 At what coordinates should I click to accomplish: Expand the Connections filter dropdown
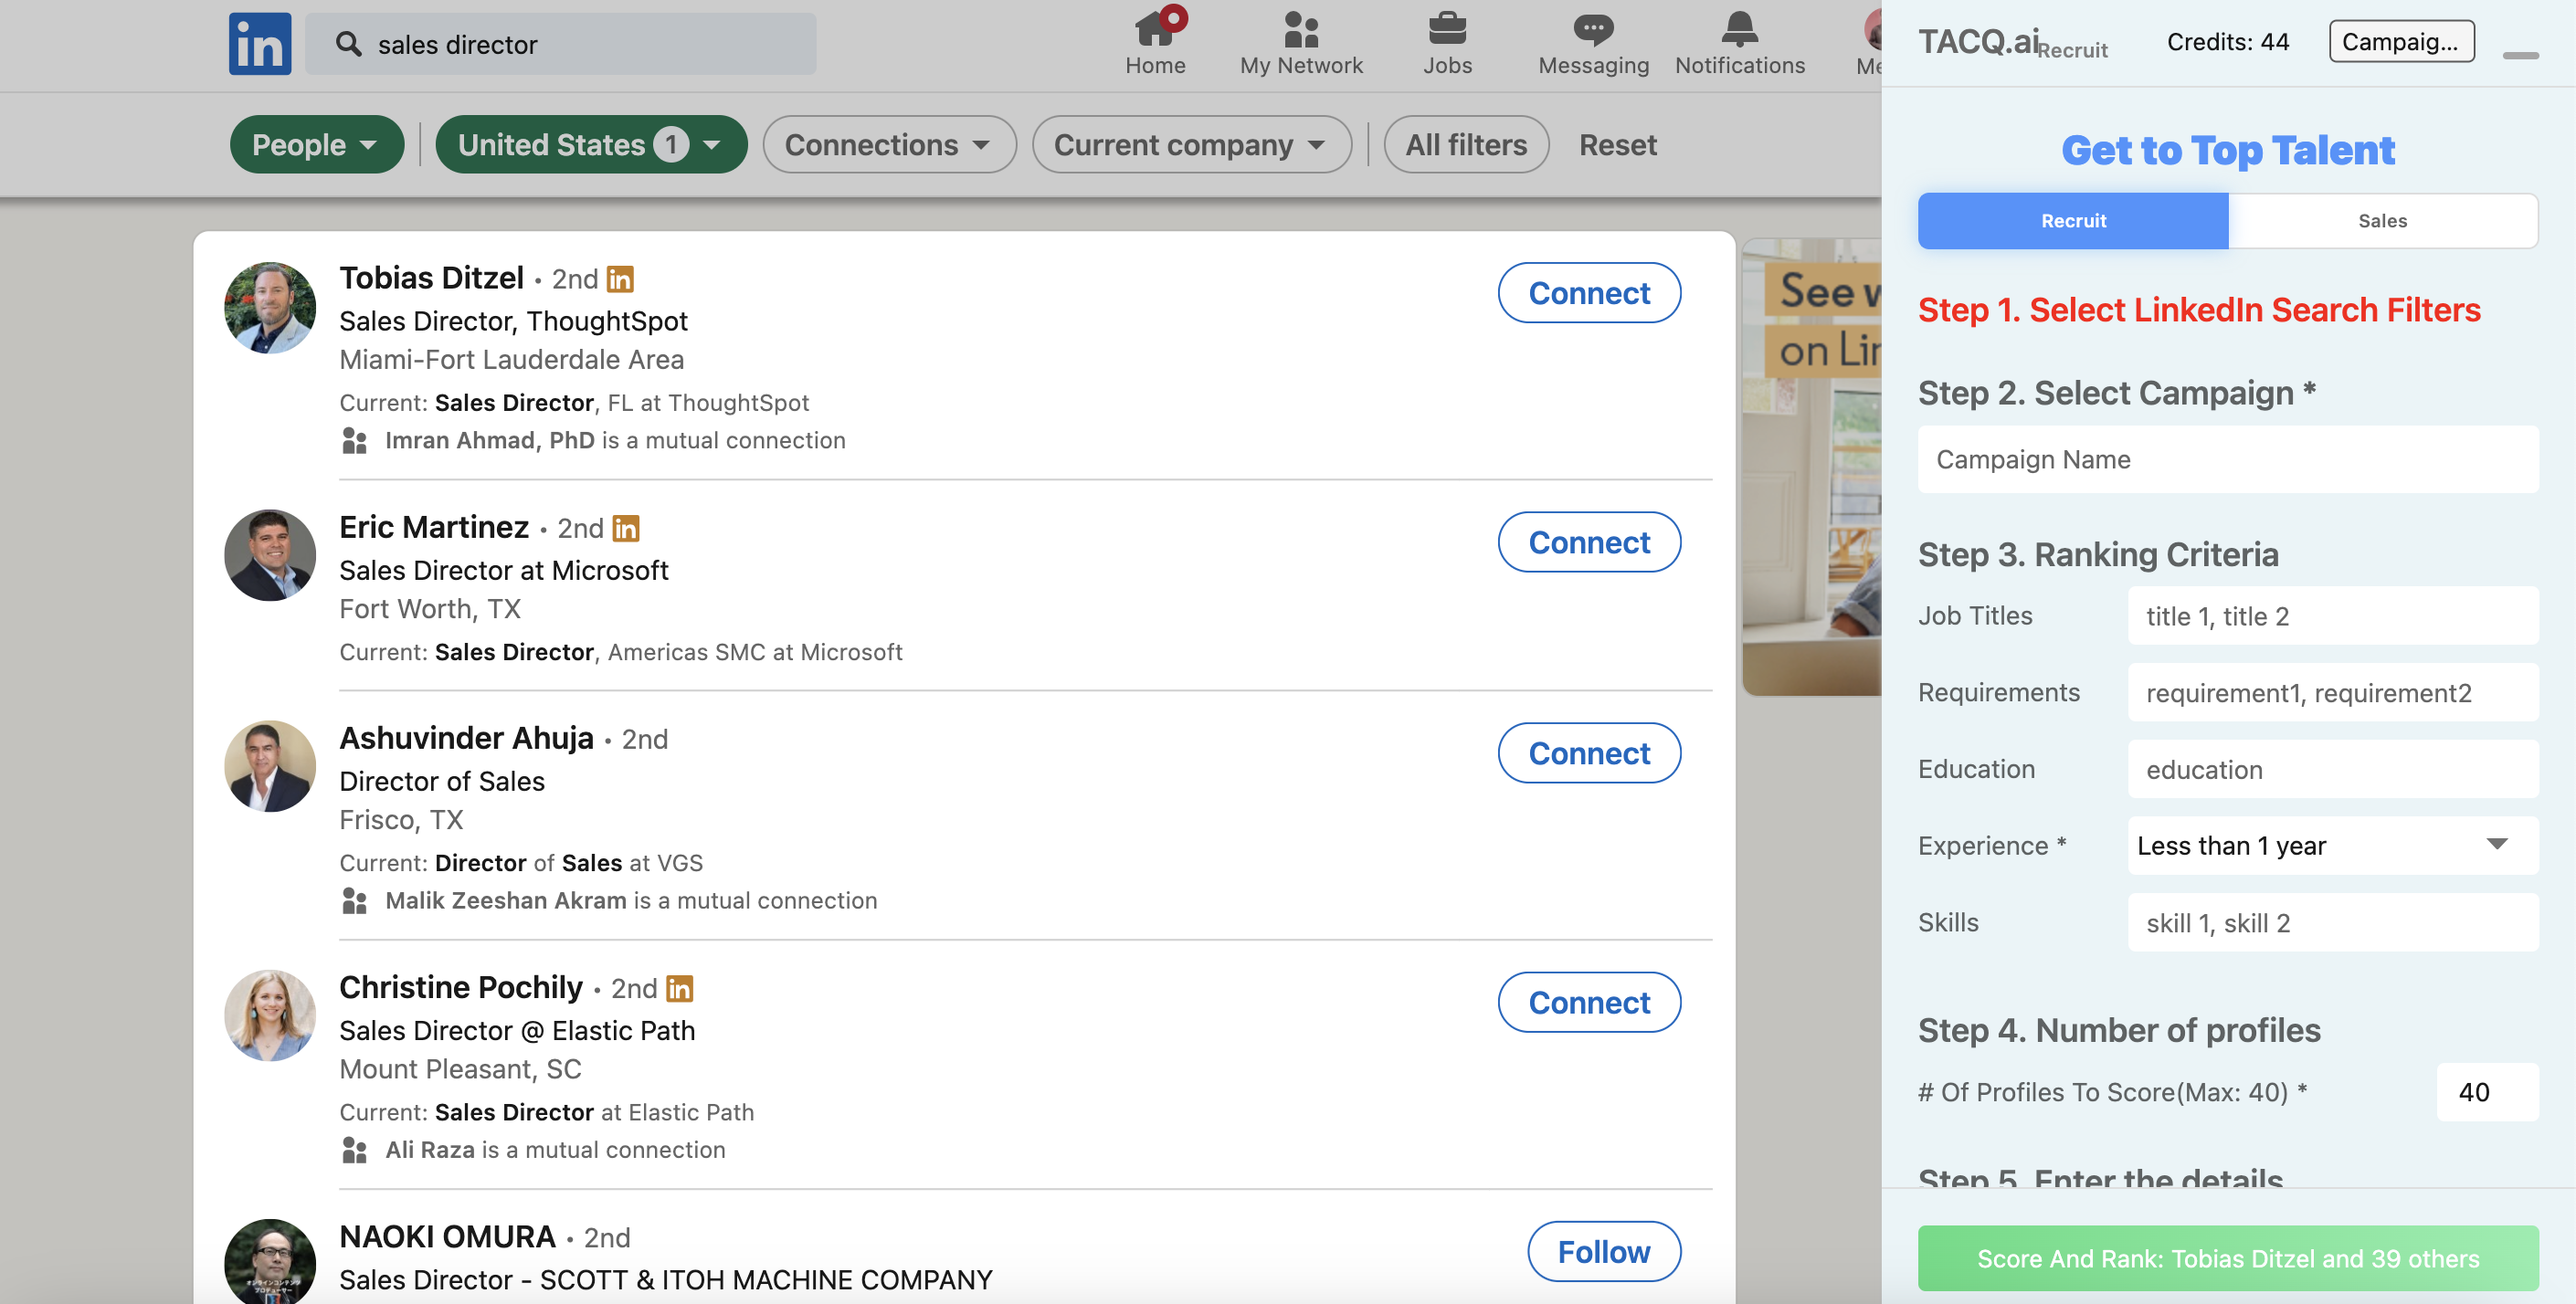point(889,145)
